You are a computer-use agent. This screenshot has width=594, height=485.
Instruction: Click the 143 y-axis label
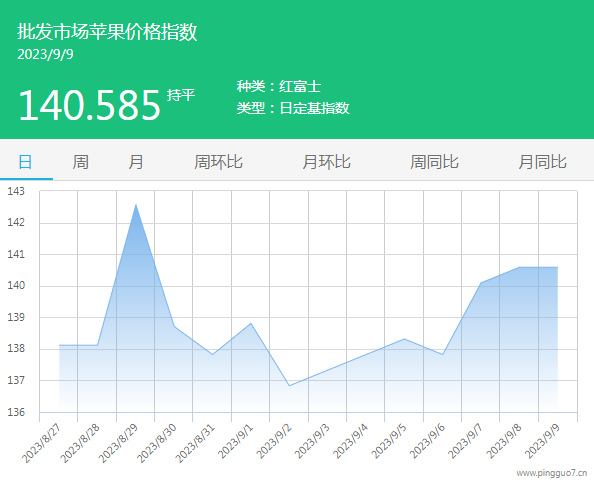pyautogui.click(x=16, y=191)
